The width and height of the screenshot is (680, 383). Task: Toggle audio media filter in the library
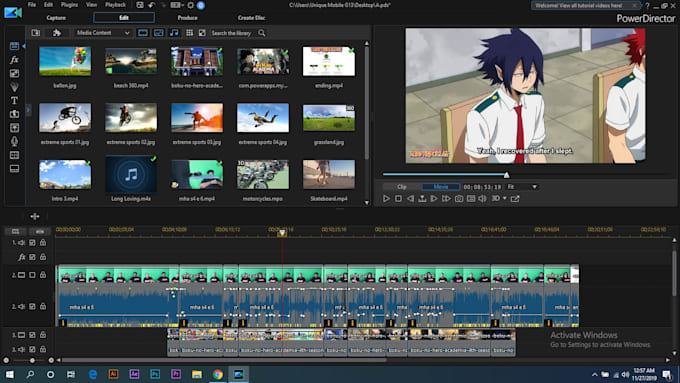pos(174,33)
